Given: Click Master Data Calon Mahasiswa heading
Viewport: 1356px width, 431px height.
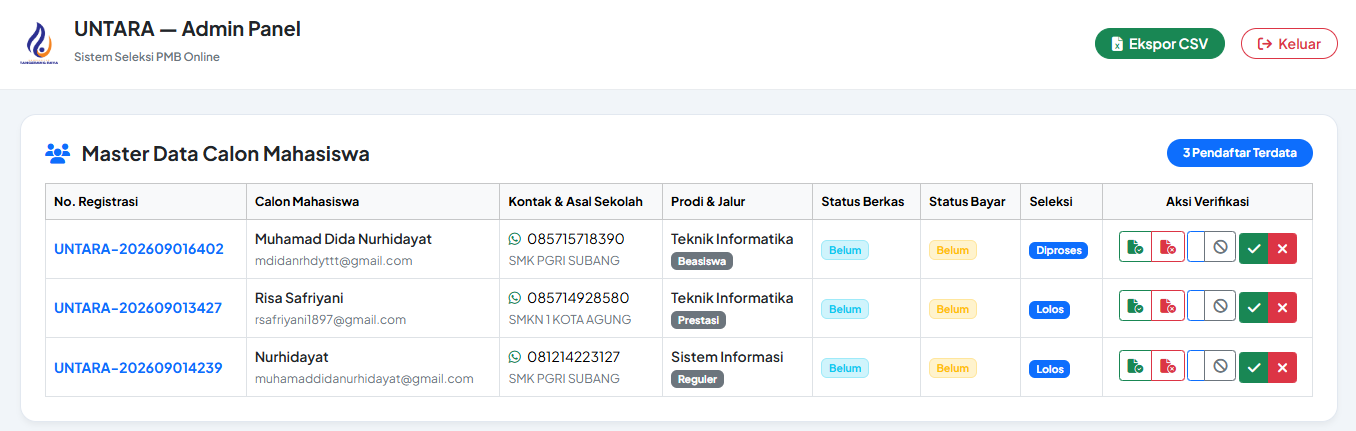Looking at the screenshot, I should [x=225, y=154].
